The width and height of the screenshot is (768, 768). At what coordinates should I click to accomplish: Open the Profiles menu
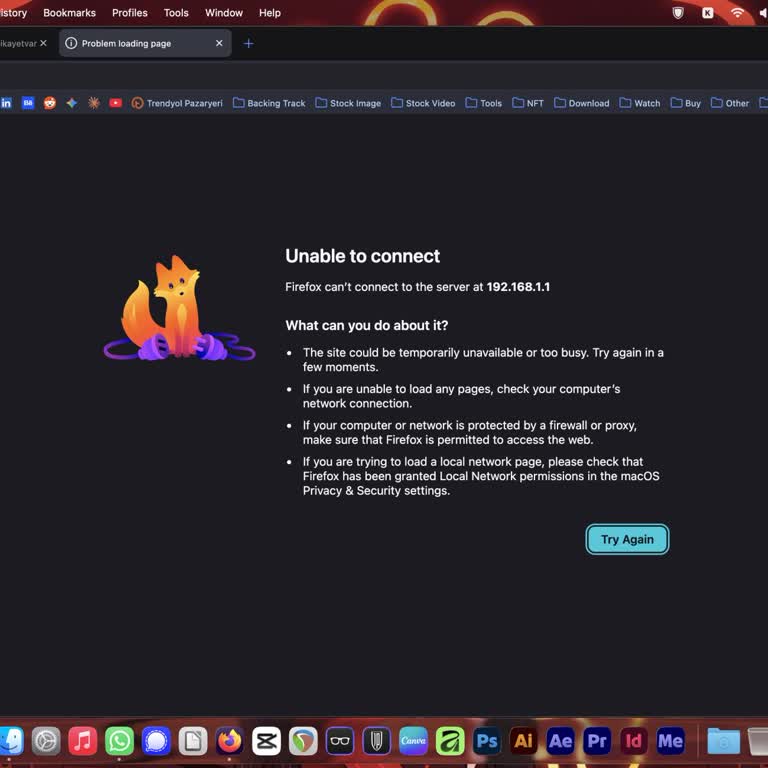(130, 13)
